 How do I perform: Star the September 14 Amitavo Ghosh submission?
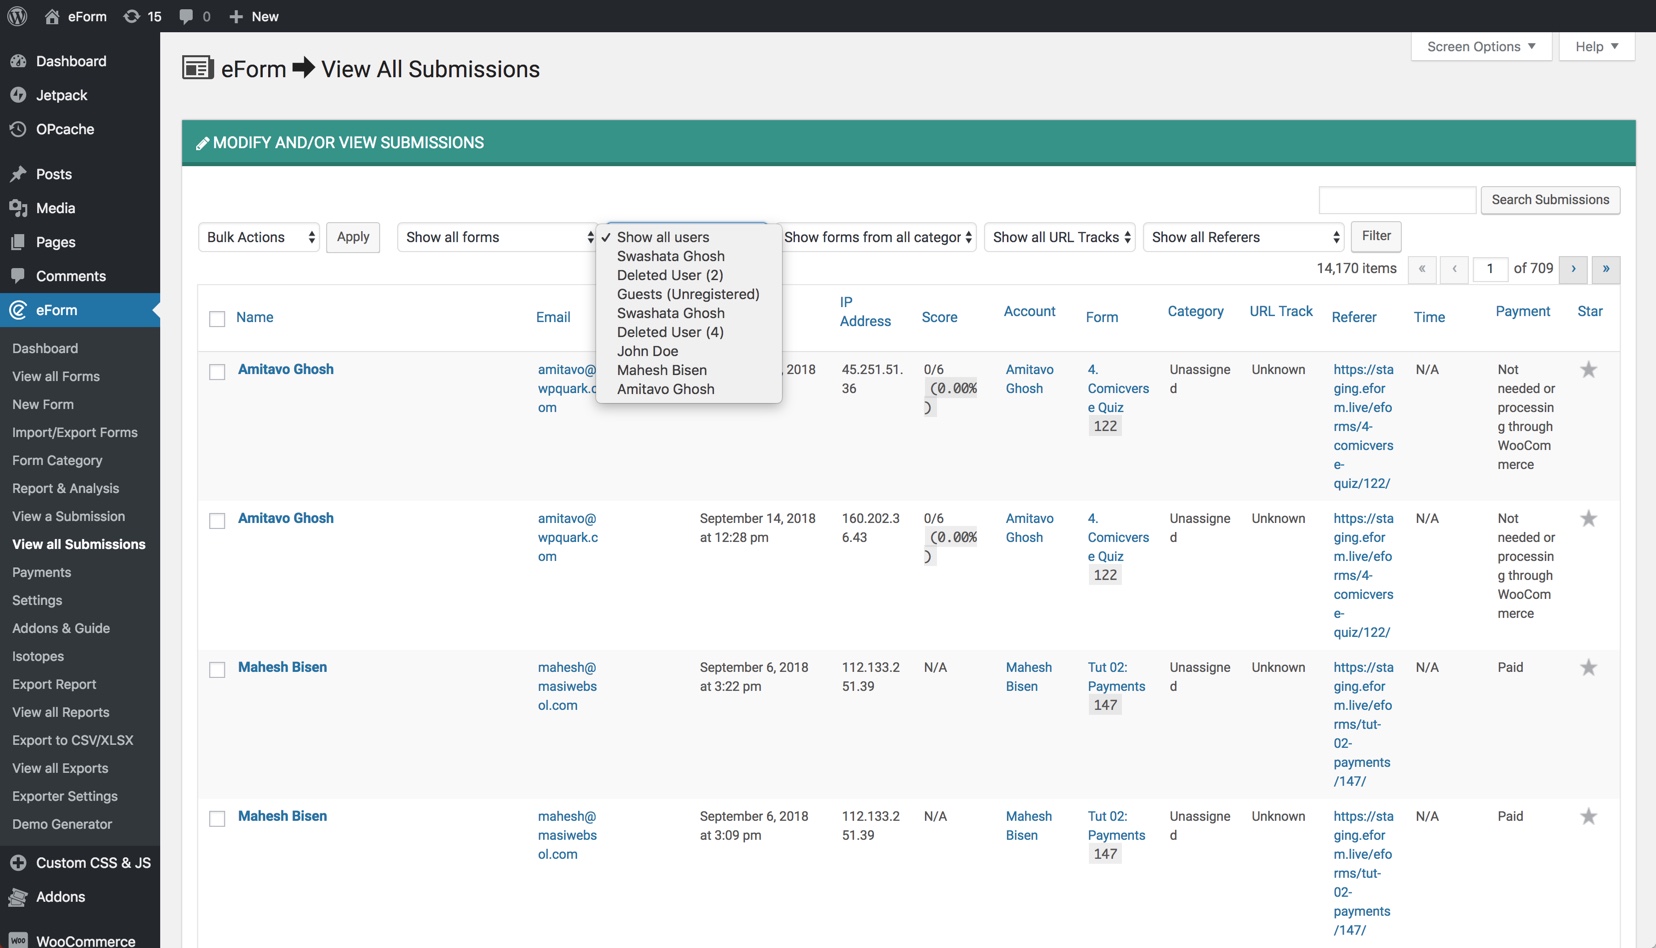tap(1588, 519)
